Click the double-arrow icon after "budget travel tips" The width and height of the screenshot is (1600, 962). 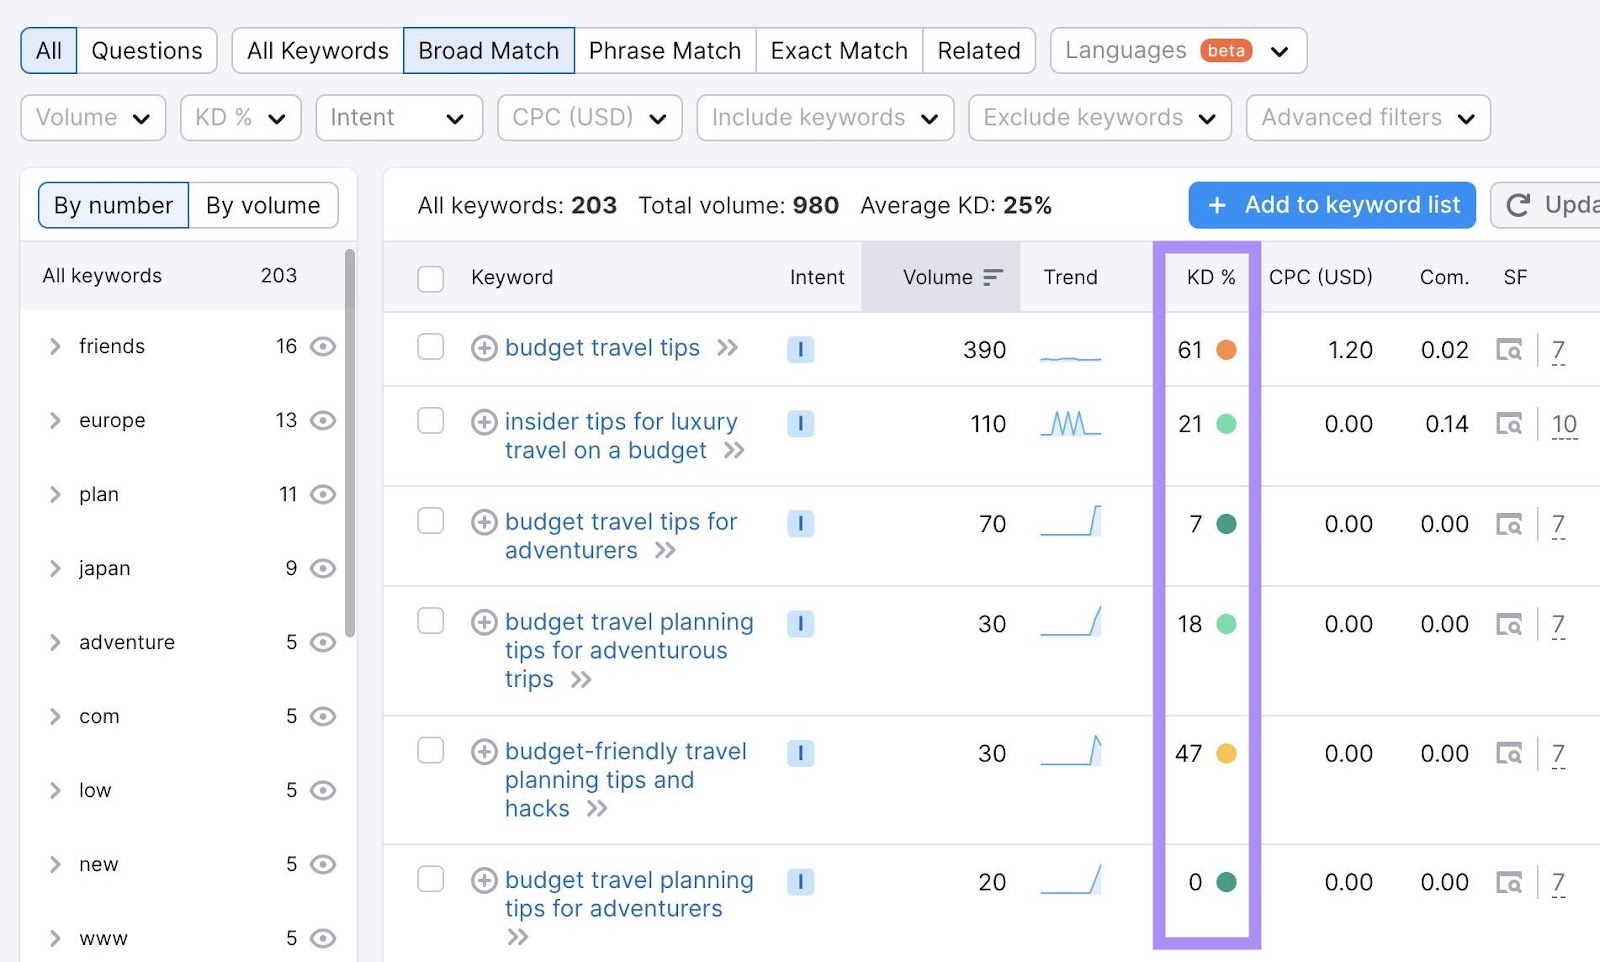(729, 348)
